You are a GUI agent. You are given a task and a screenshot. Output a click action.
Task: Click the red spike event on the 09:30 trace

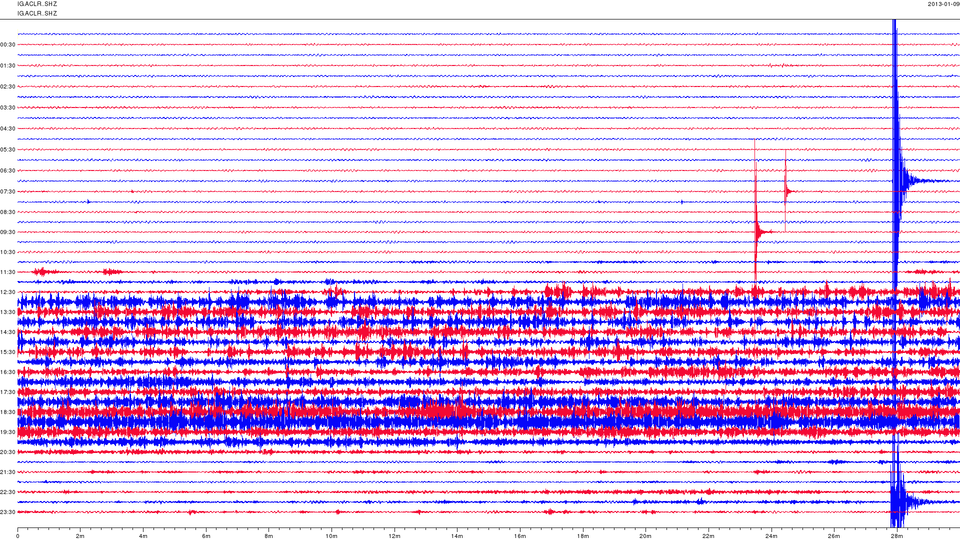coord(759,231)
